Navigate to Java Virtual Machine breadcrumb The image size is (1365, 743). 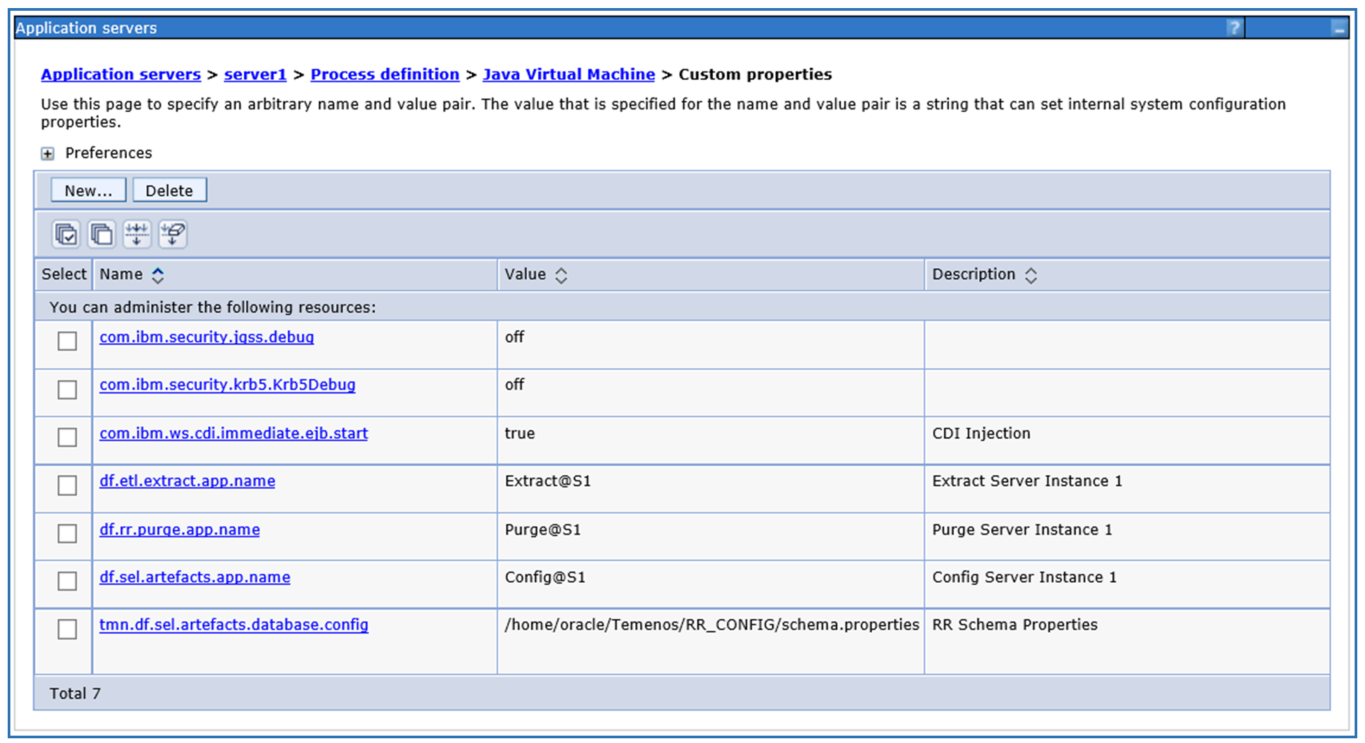click(x=568, y=74)
